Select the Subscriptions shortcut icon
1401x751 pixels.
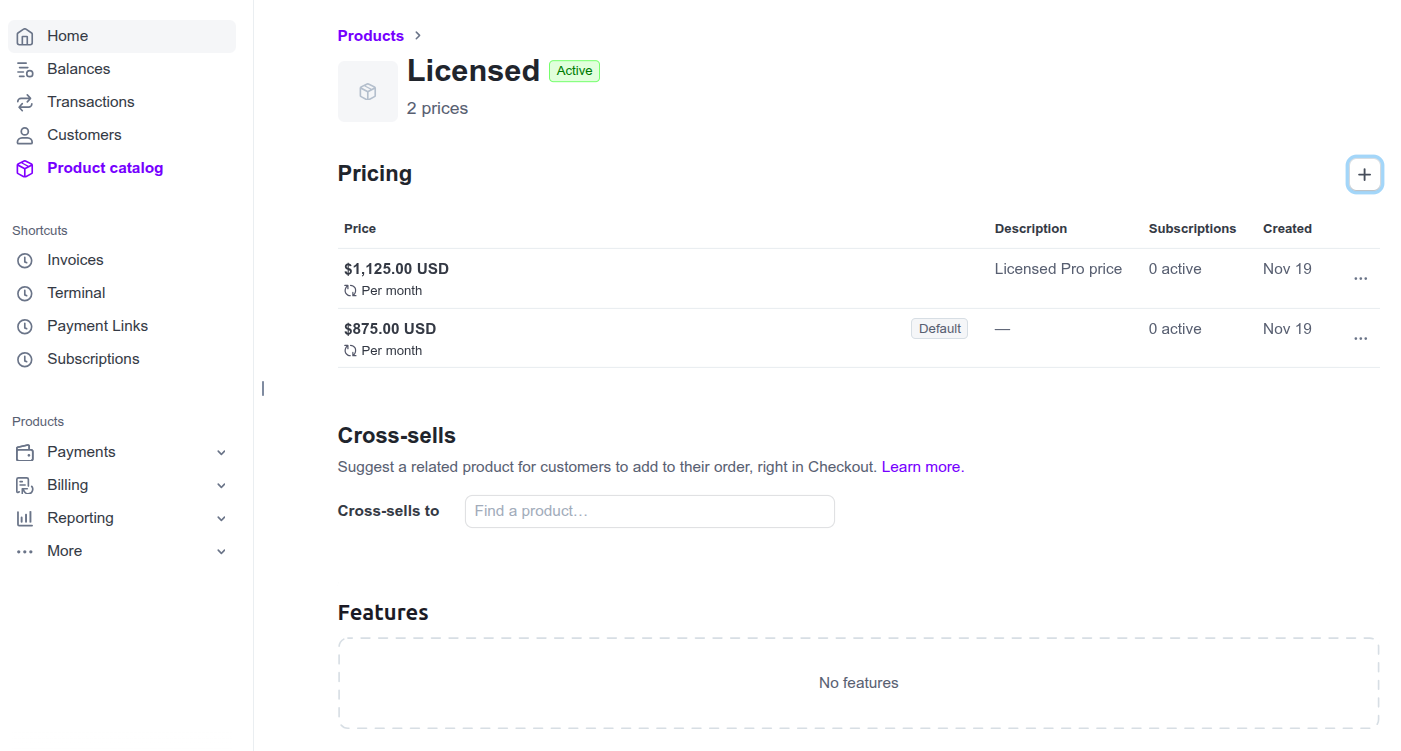[24, 358]
